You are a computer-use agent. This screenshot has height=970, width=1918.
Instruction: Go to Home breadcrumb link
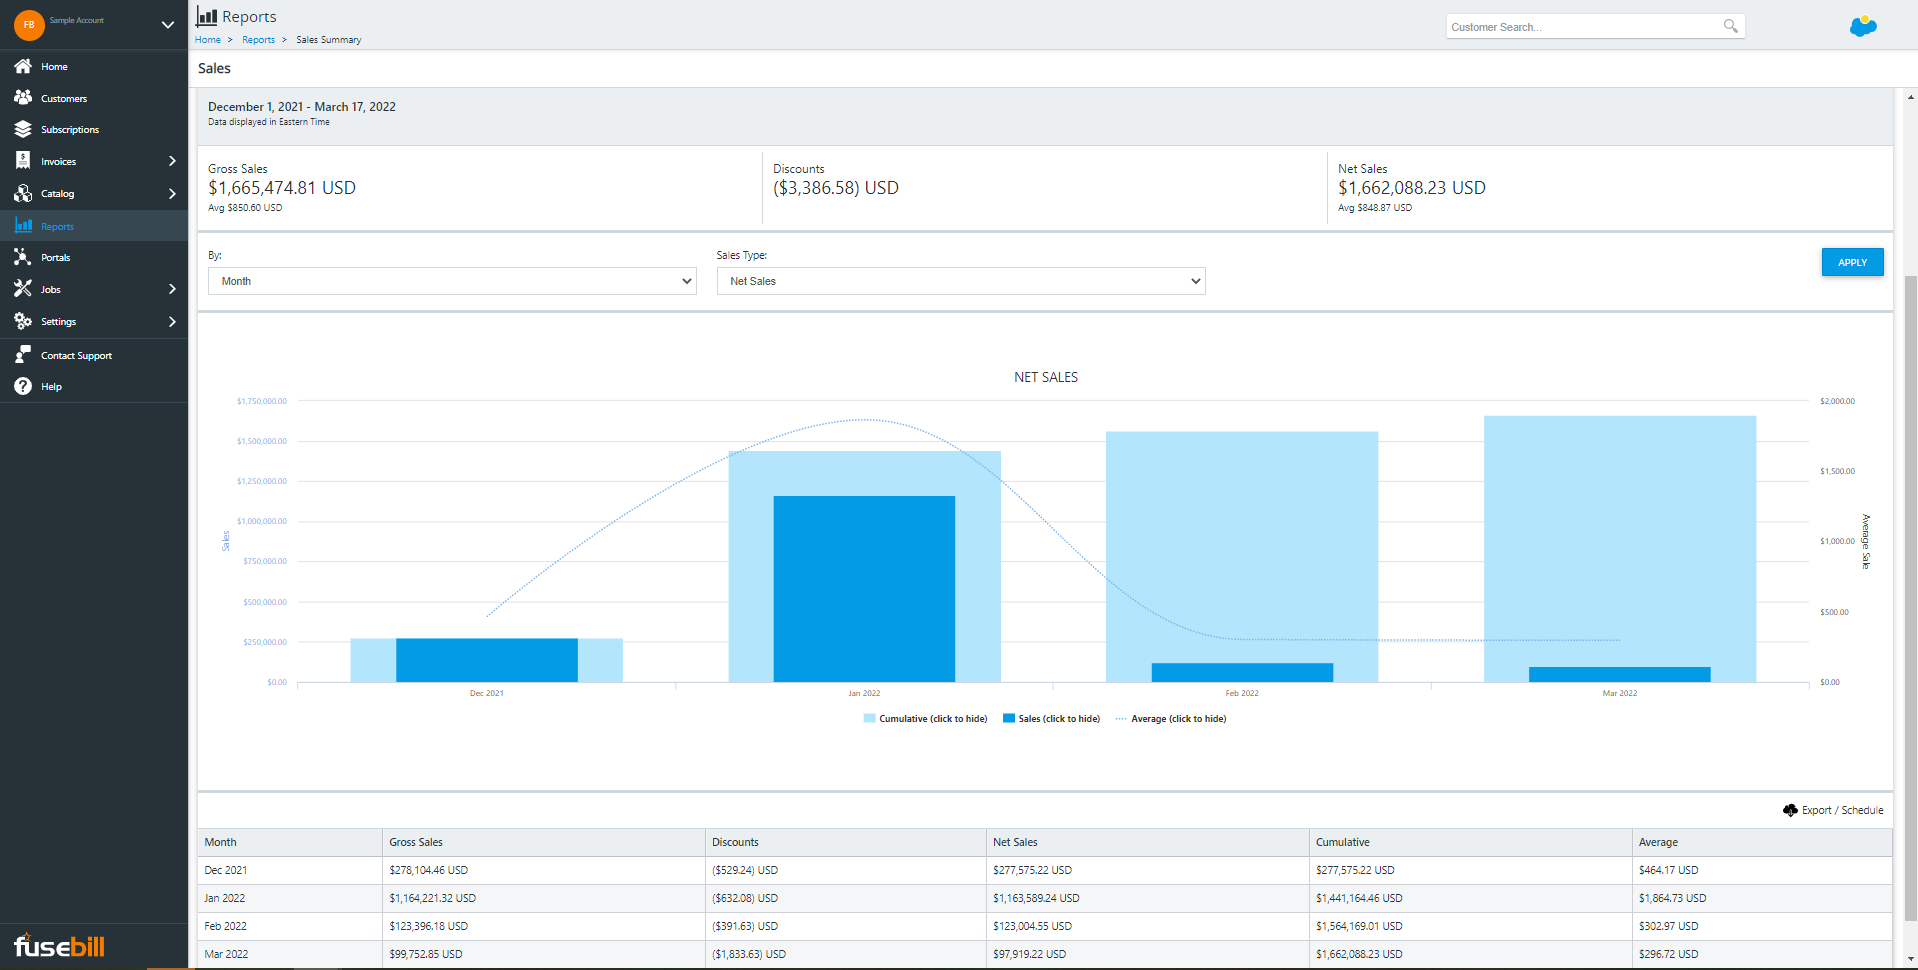click(x=208, y=40)
